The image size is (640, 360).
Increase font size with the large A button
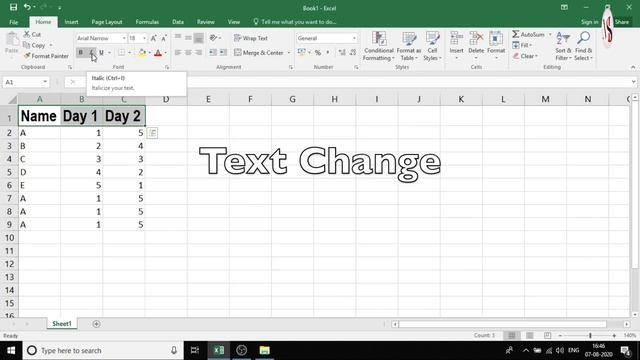[153, 38]
